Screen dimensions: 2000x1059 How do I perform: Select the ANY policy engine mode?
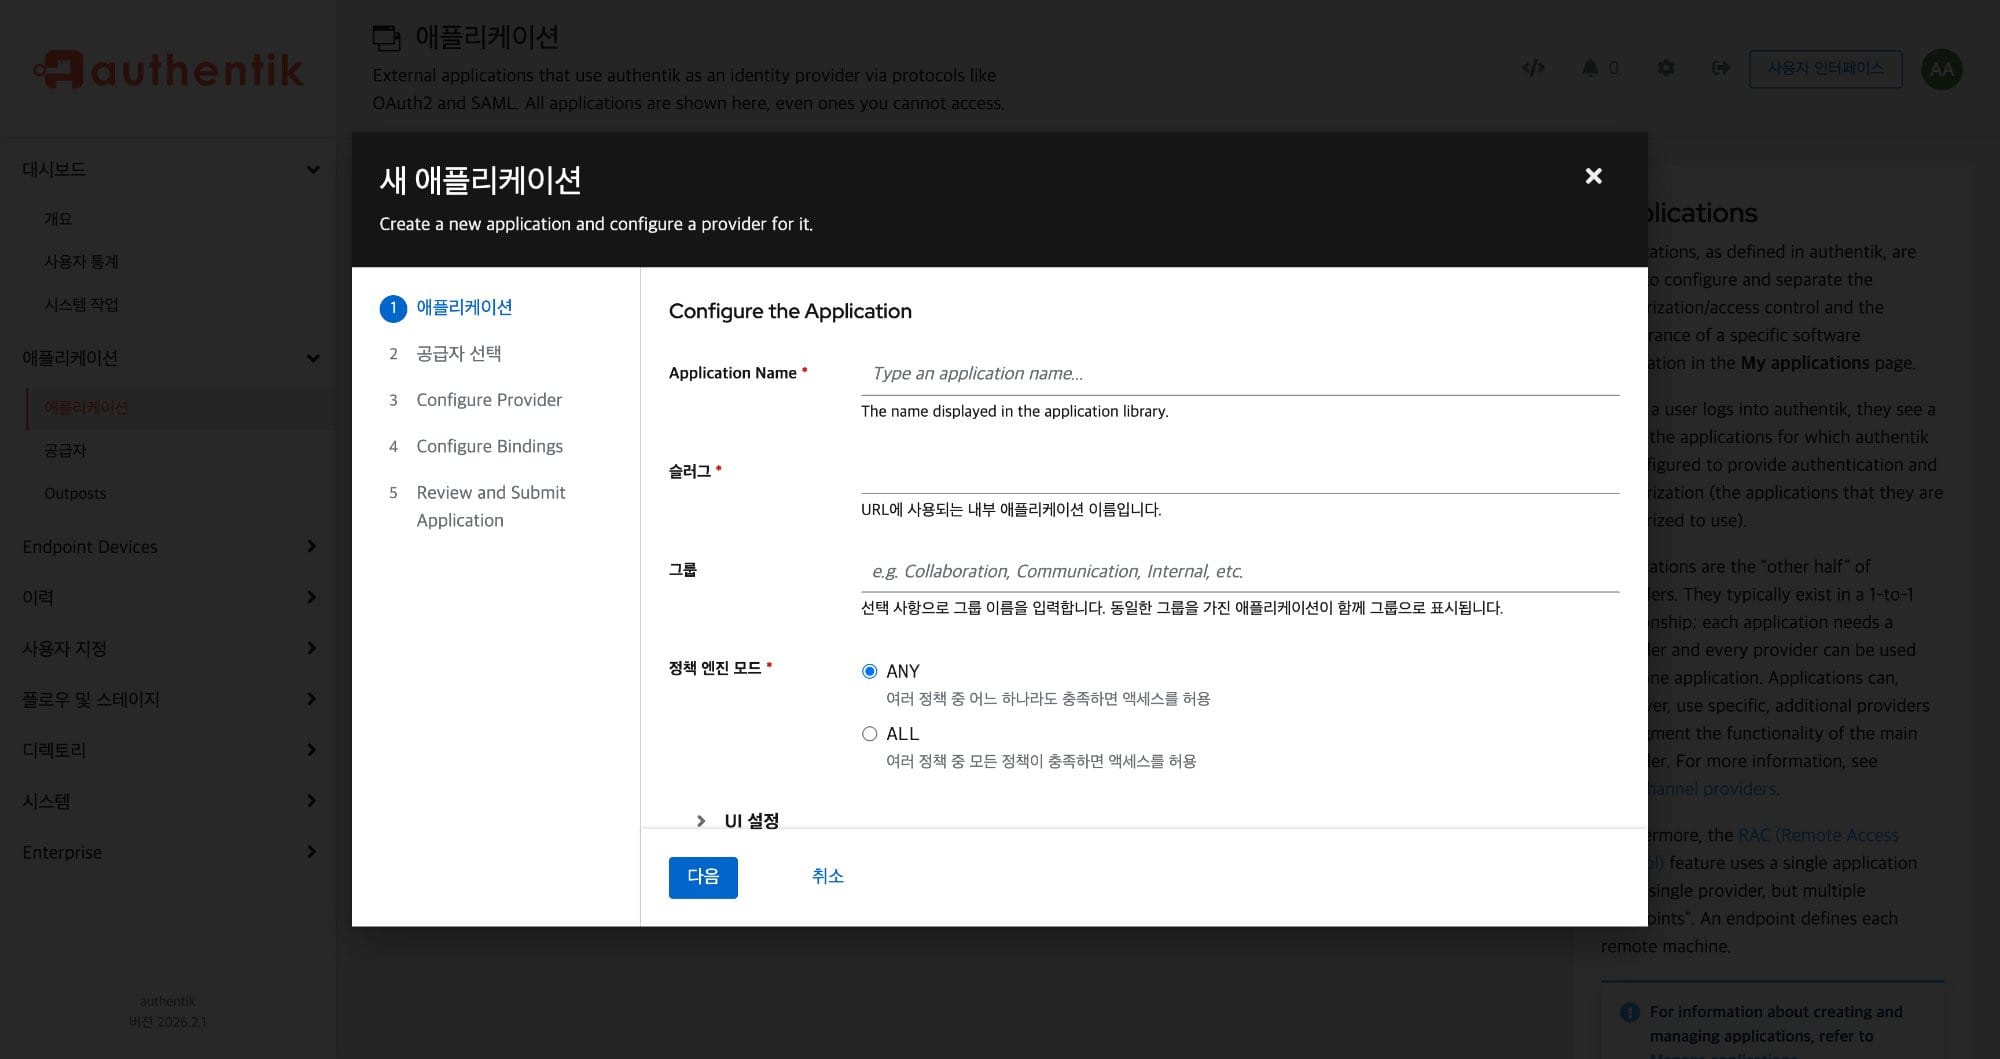pyautogui.click(x=869, y=671)
